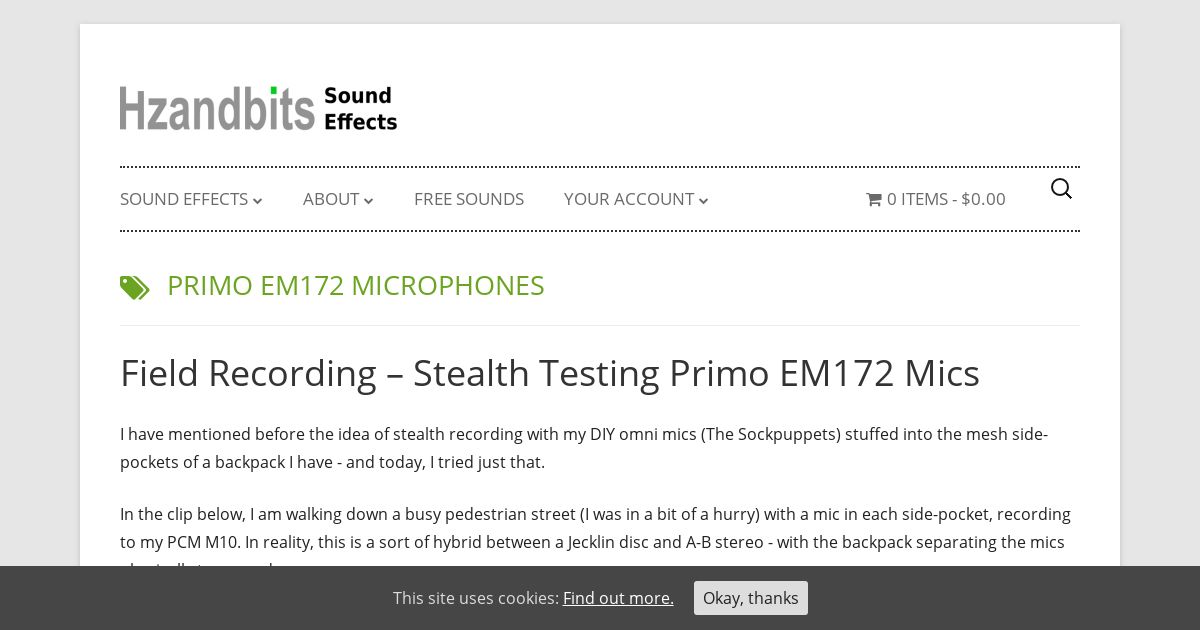Open the Stealth Testing Primo EM172 Mics article
1200x630 pixels.
click(550, 373)
